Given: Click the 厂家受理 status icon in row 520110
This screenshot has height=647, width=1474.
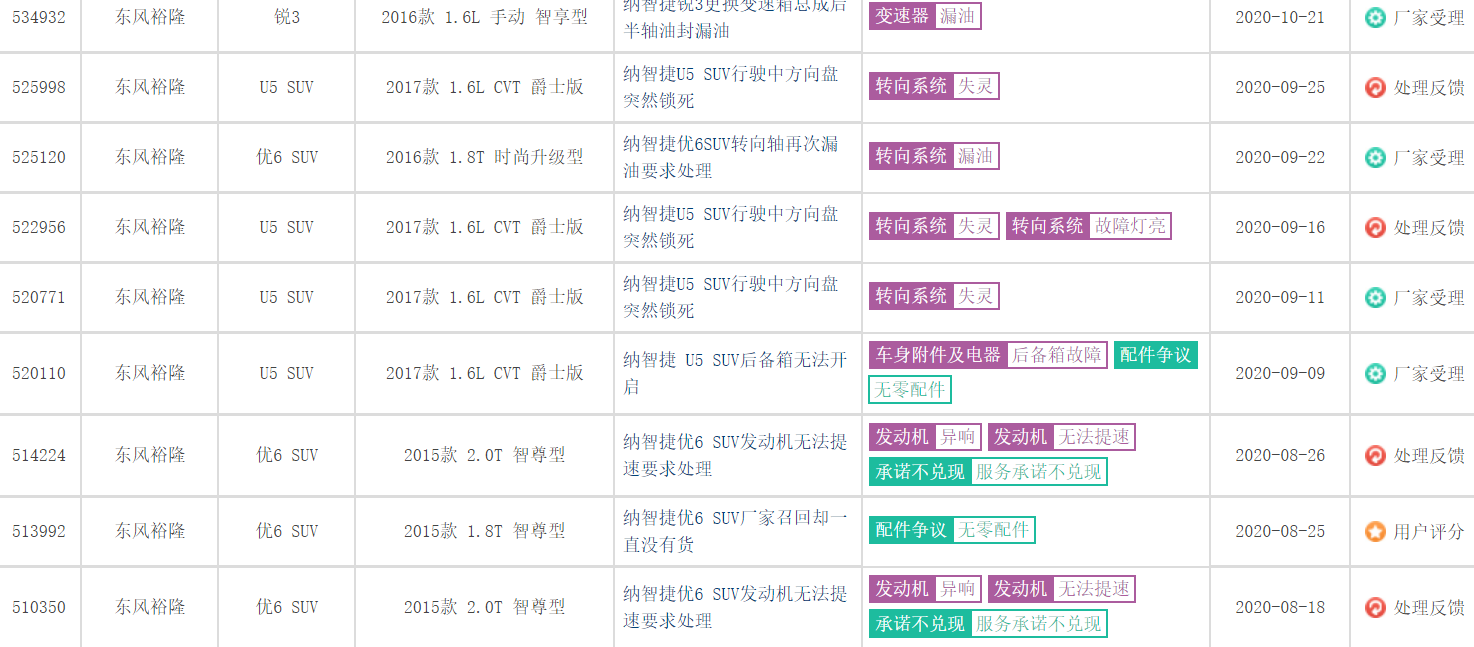Looking at the screenshot, I should (1375, 373).
